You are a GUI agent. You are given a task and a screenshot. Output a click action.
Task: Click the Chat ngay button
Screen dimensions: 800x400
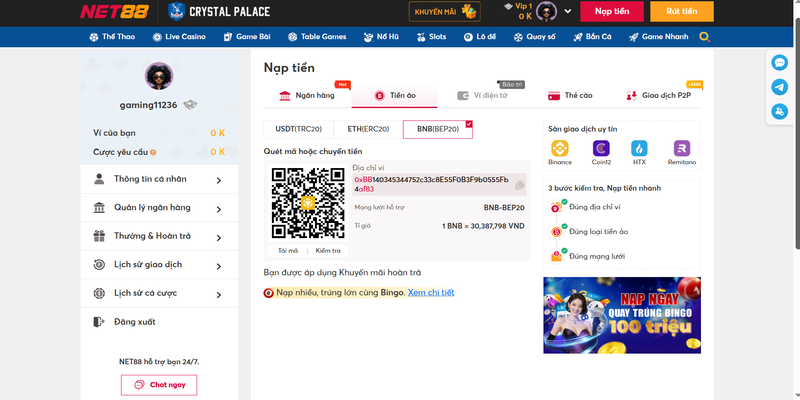tap(159, 385)
